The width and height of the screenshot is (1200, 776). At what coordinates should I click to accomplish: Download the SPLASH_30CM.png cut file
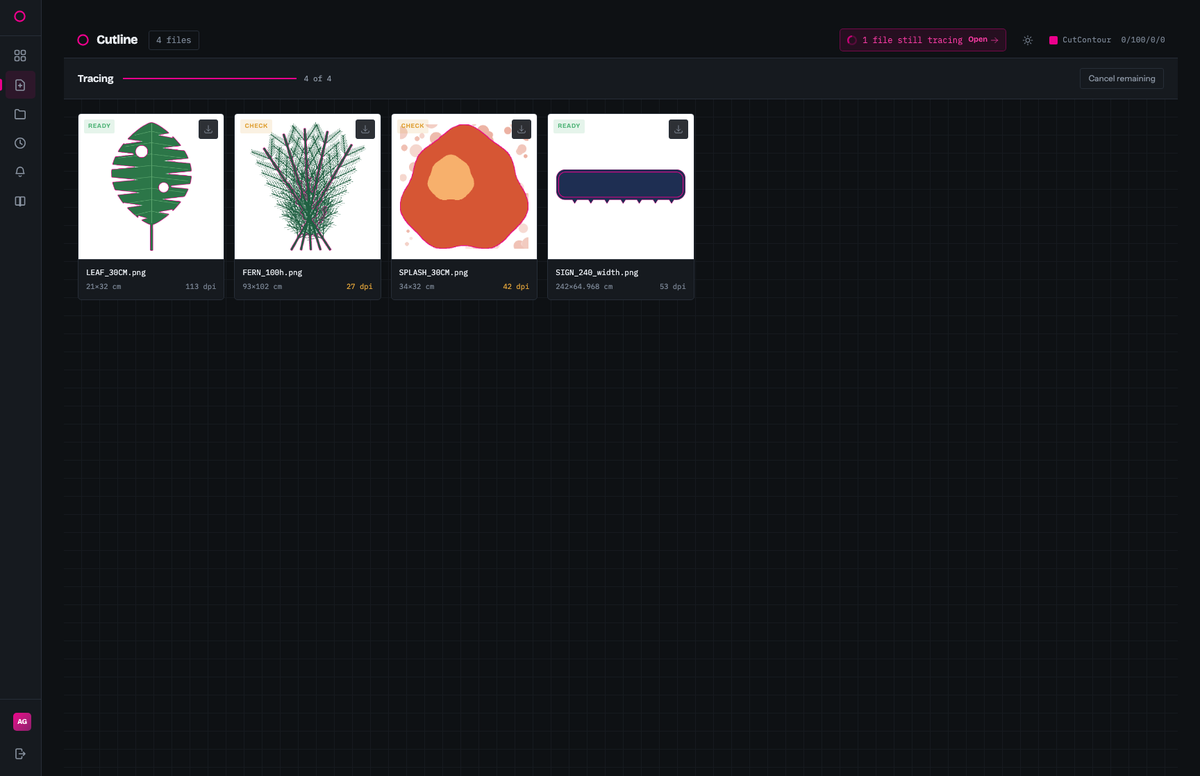tap(521, 129)
